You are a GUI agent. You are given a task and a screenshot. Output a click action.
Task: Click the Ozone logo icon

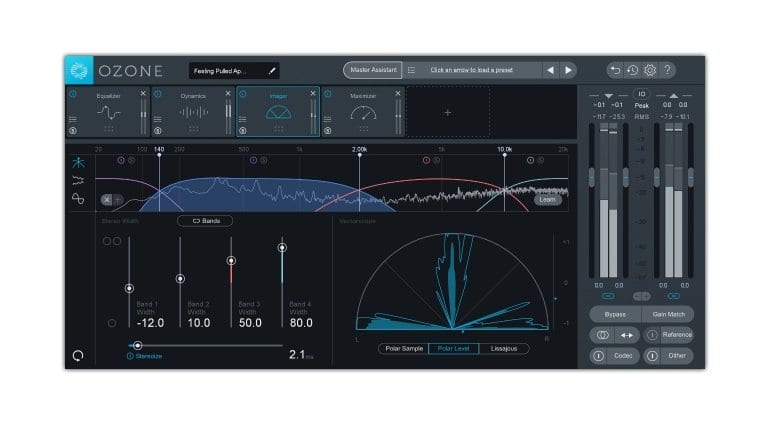coord(79,70)
